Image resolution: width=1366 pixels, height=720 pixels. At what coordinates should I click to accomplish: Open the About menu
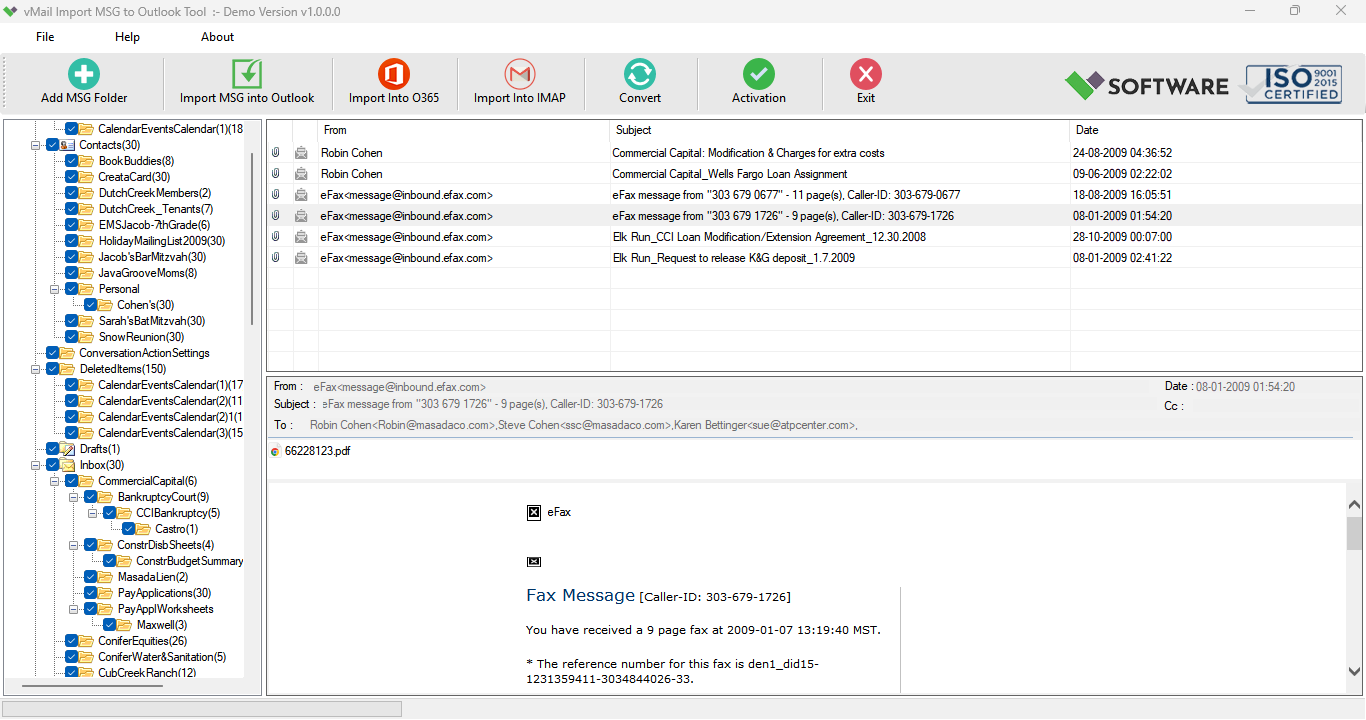point(217,37)
